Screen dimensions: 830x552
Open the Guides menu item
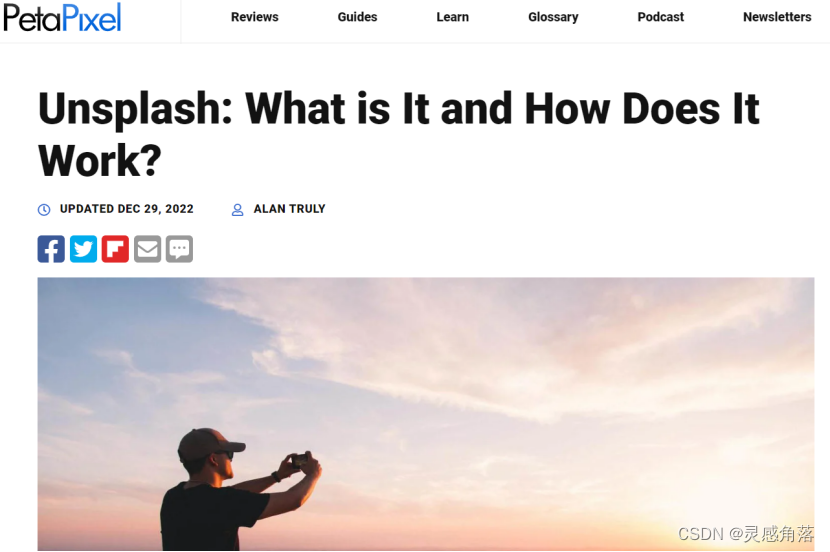[357, 17]
